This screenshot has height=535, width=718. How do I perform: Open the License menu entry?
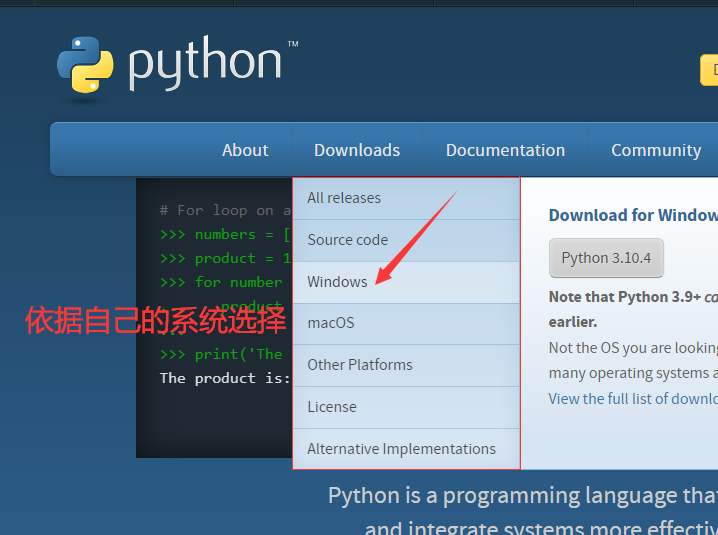click(x=406, y=407)
